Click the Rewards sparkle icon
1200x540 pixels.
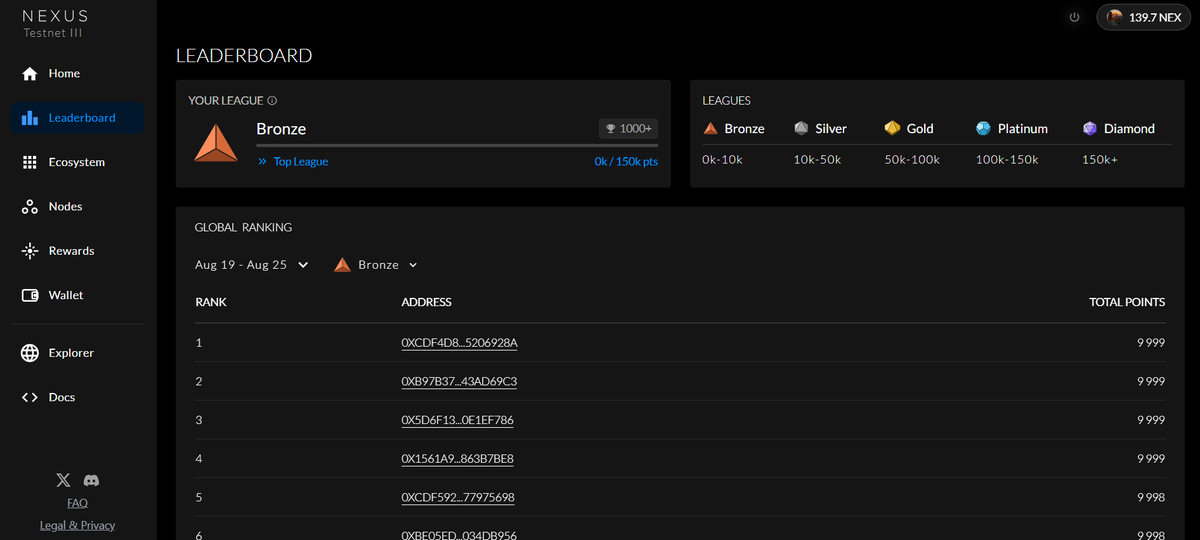pos(30,251)
